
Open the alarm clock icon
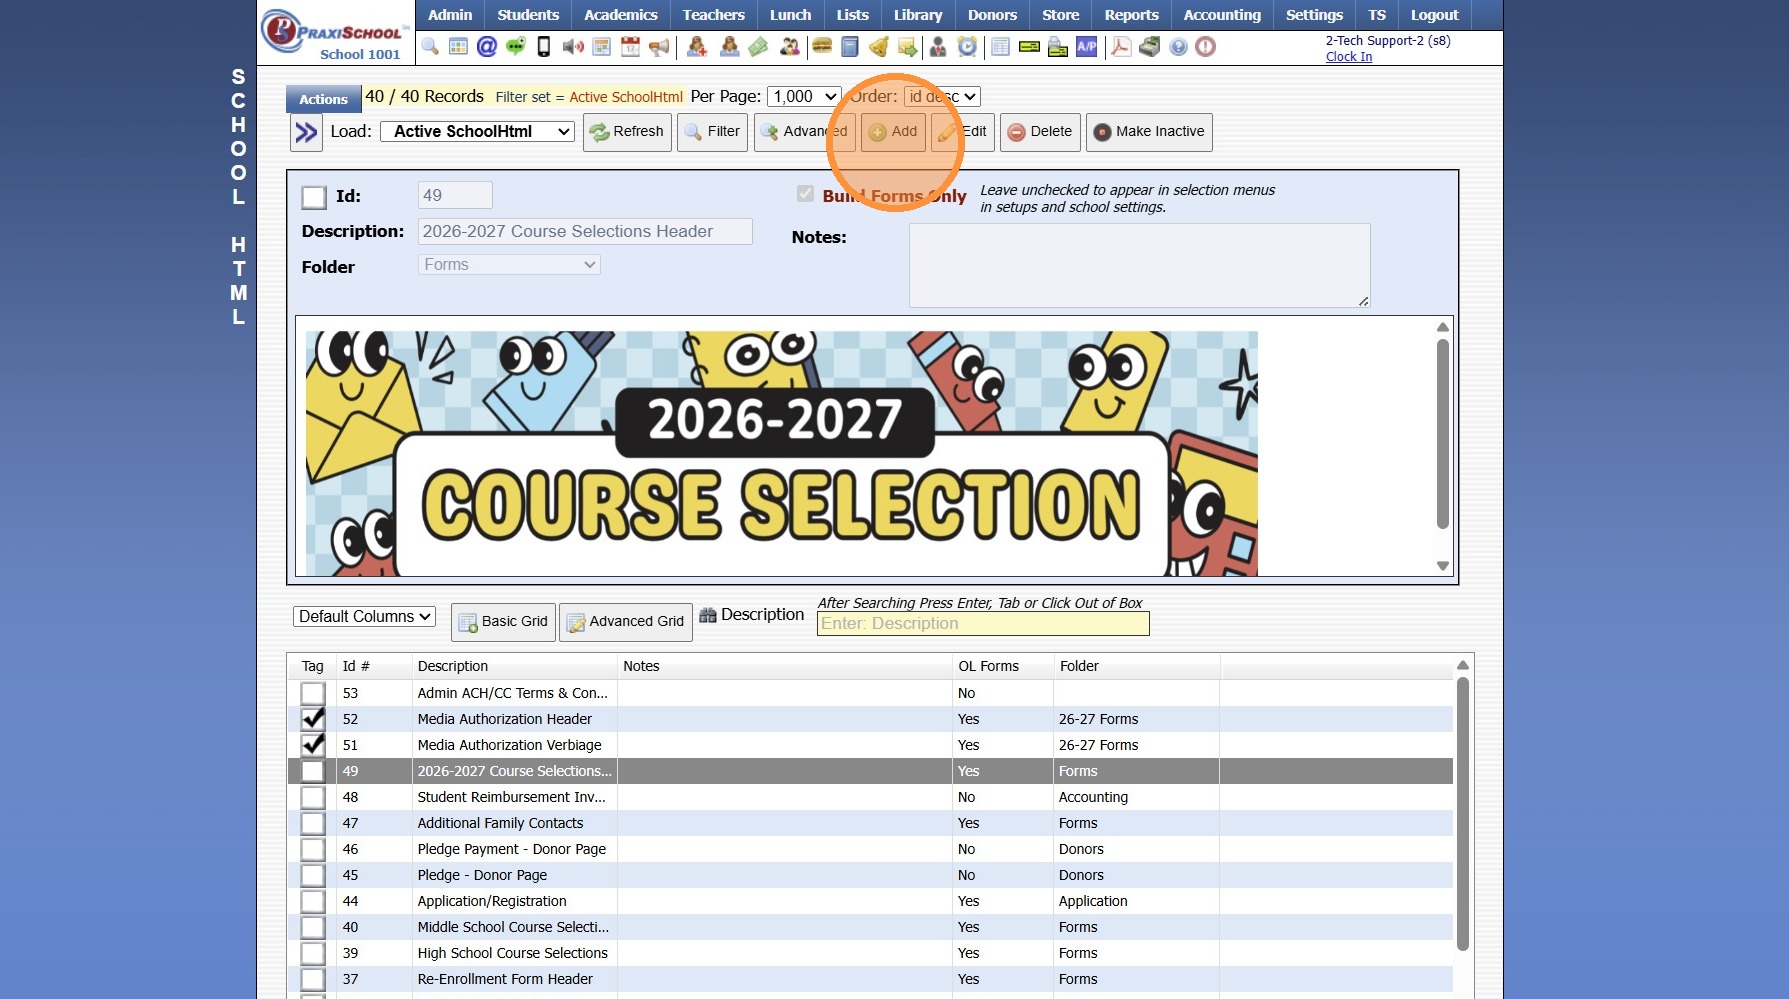tap(967, 47)
